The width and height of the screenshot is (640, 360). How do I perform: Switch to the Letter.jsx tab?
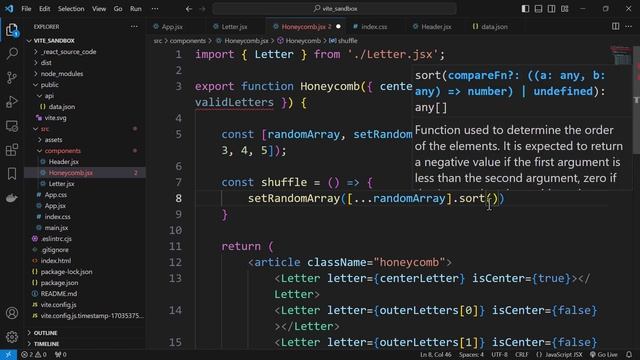tap(235, 27)
